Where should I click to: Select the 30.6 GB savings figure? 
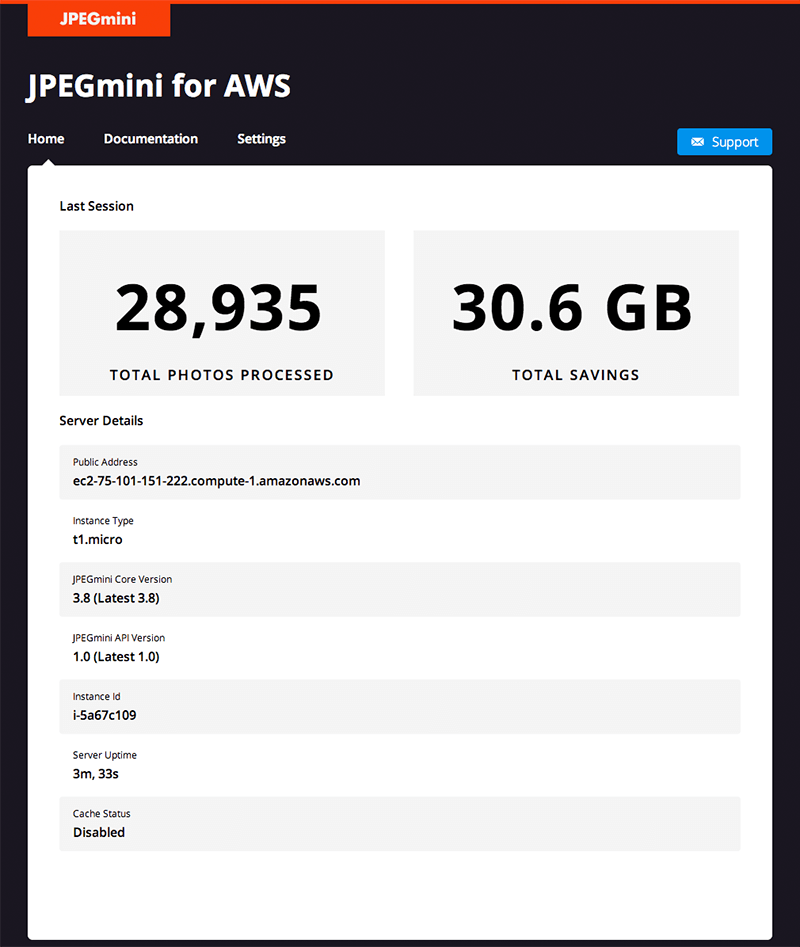pos(572,308)
